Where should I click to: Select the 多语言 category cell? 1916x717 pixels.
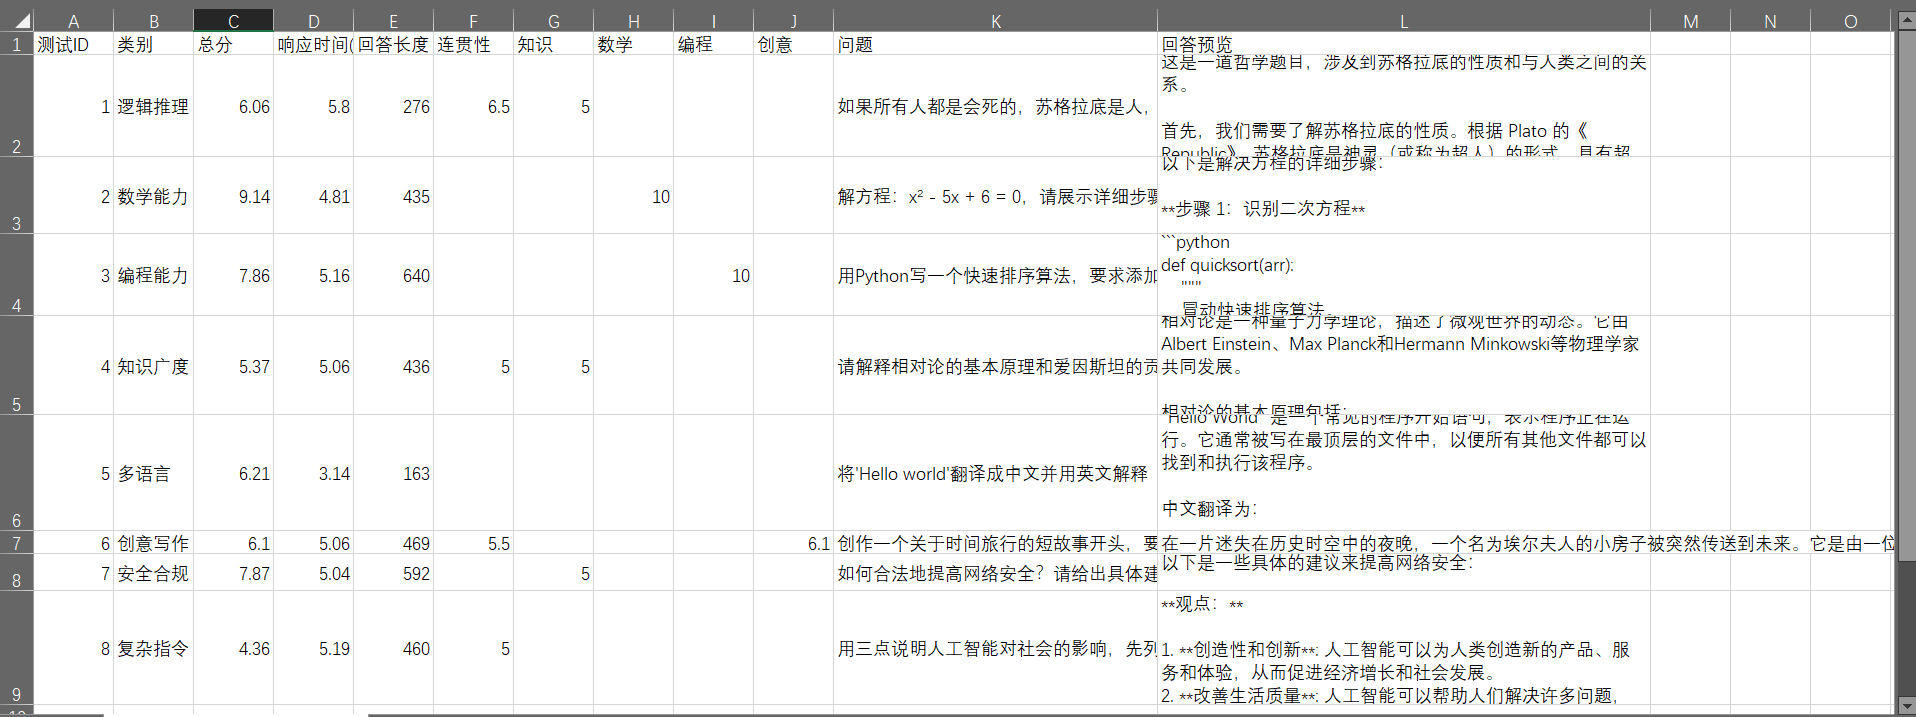click(x=153, y=473)
